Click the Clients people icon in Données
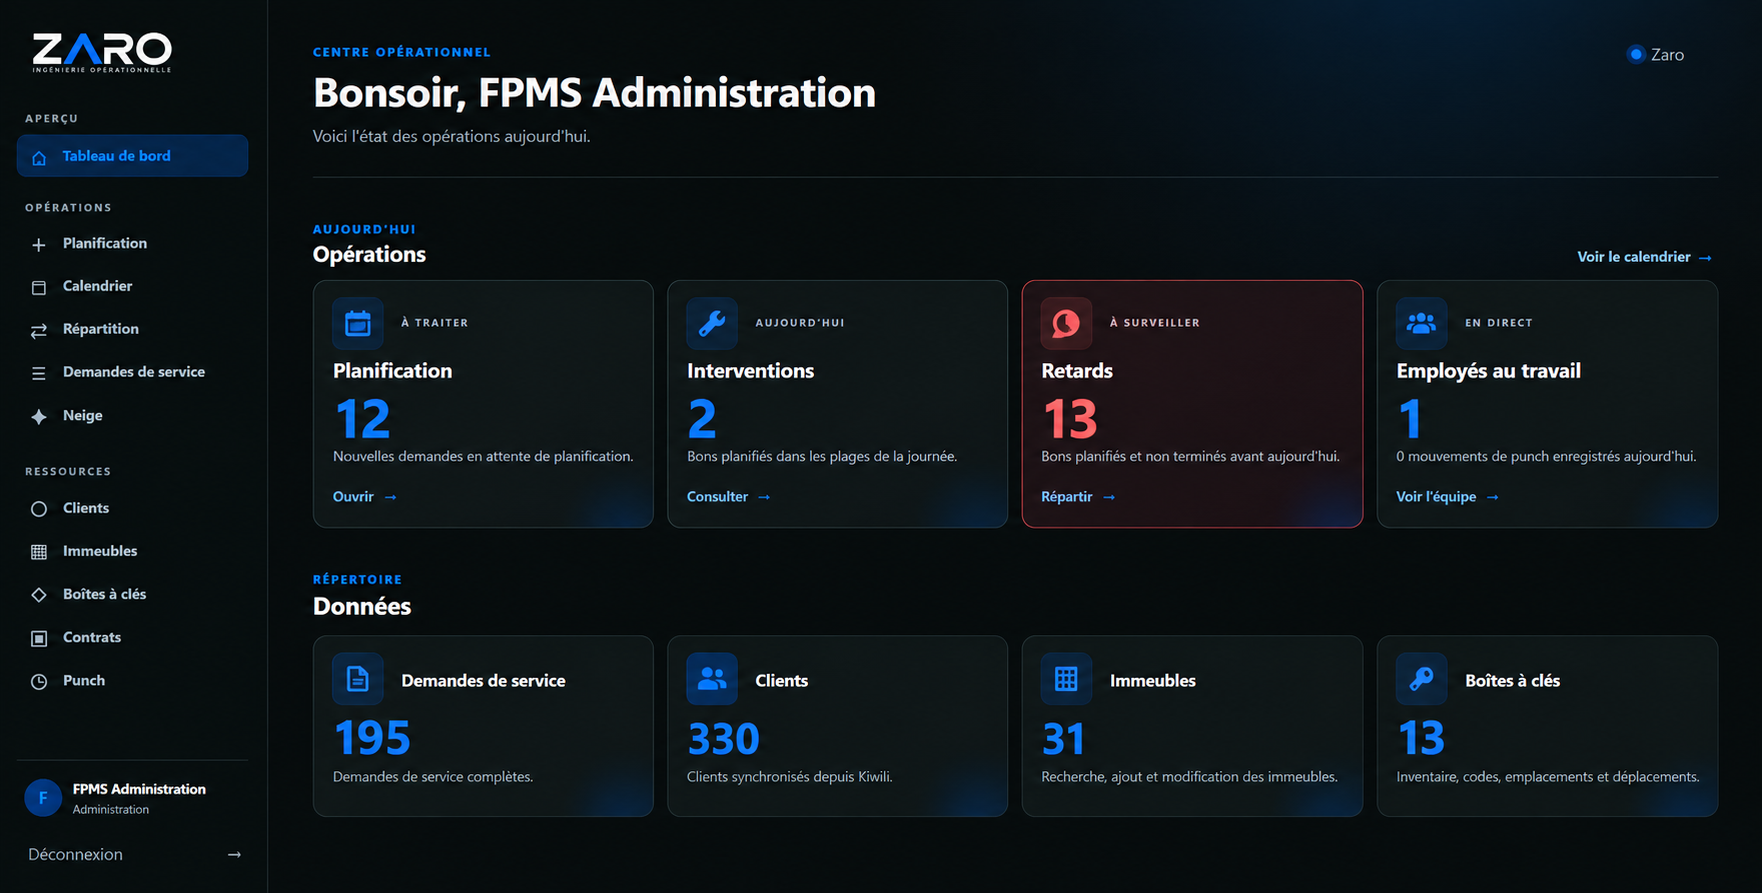This screenshot has height=893, width=1762. (x=712, y=679)
